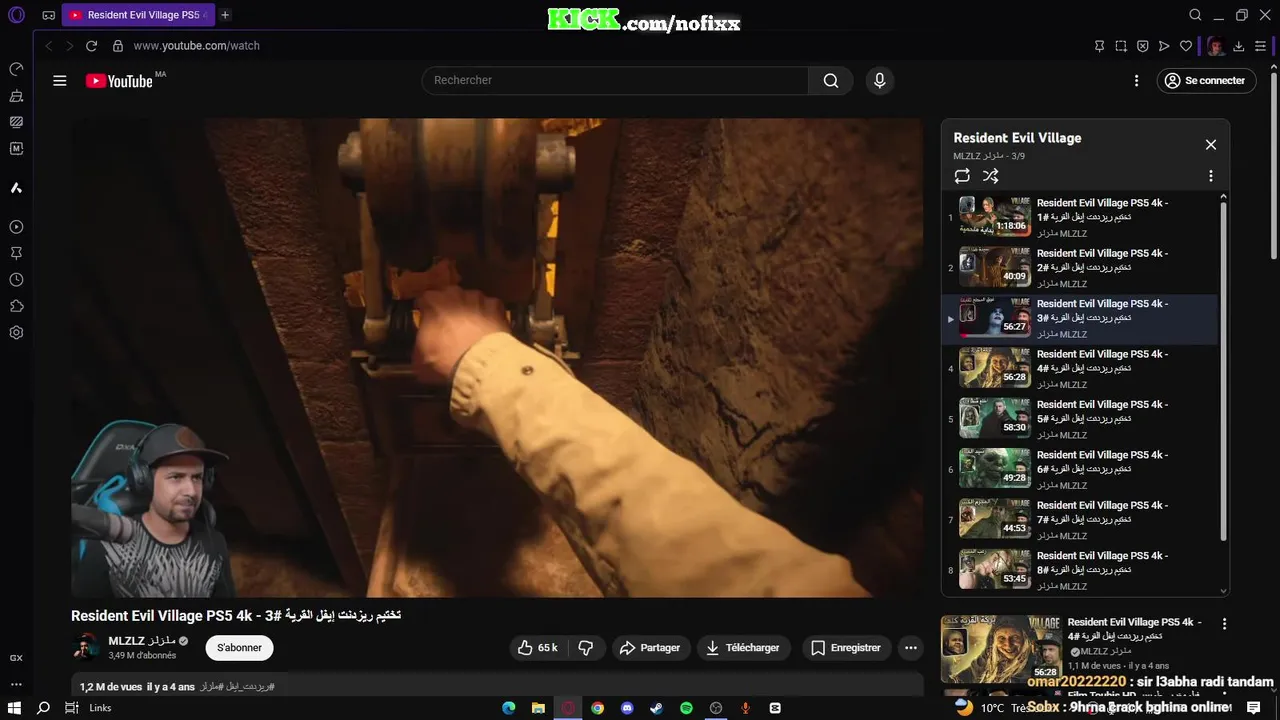Open MLZLZ channel avatar
The width and height of the screenshot is (1280, 720).
point(86,648)
